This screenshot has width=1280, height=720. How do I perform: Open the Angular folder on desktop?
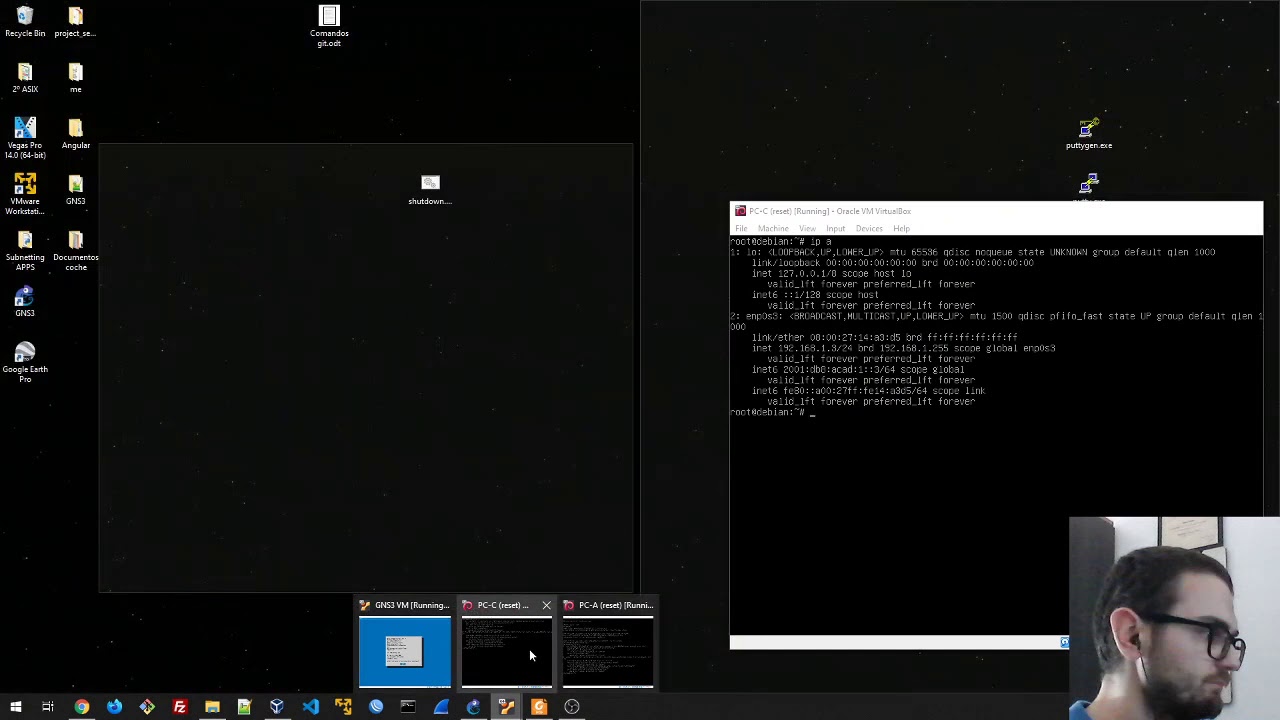coord(75,133)
